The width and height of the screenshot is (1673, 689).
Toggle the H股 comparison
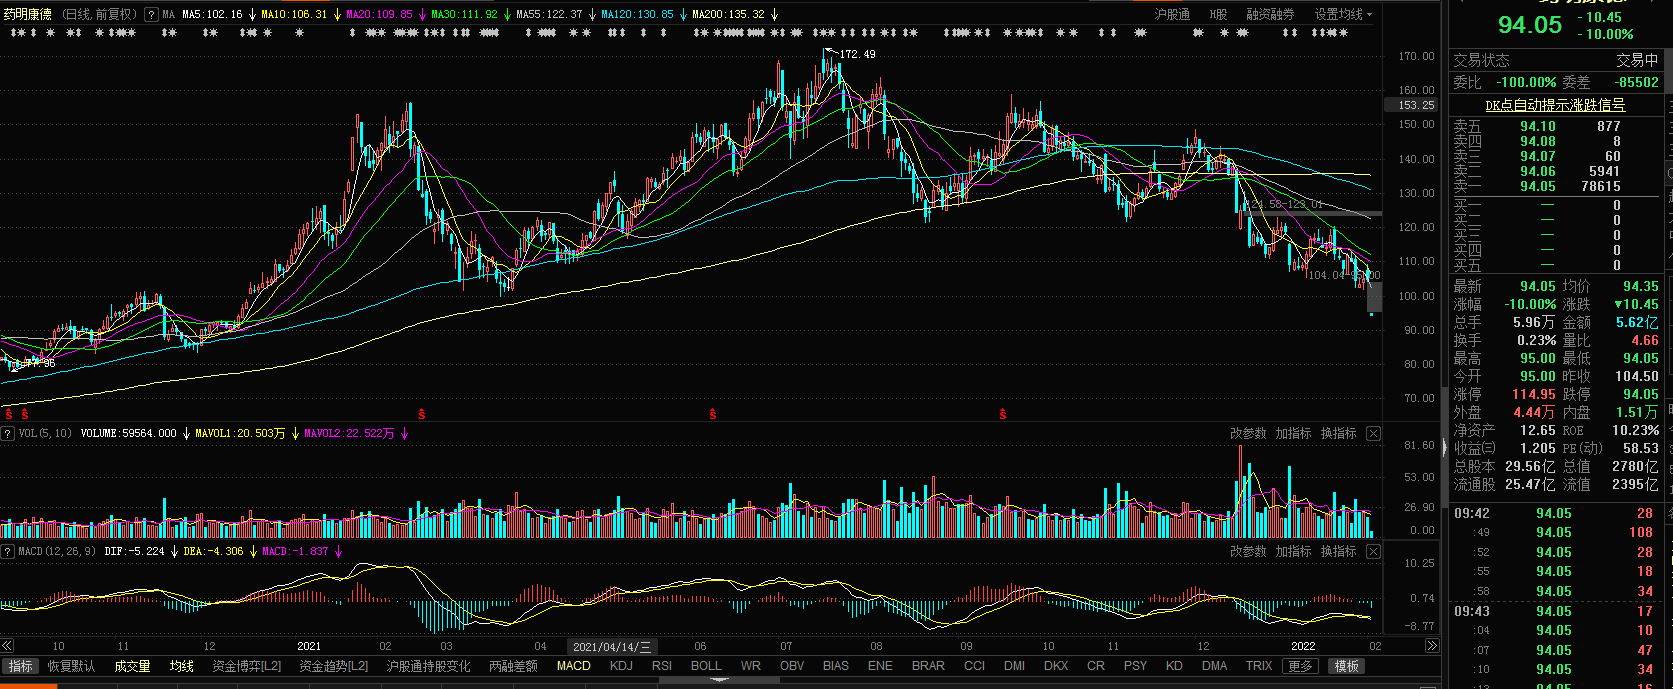[1218, 14]
